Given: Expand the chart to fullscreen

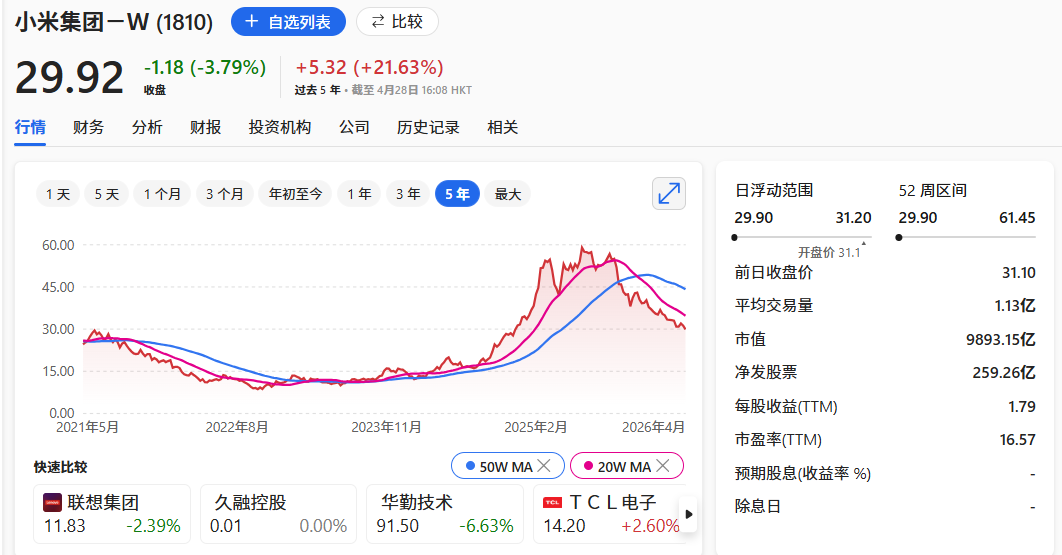Looking at the screenshot, I should point(668,194).
